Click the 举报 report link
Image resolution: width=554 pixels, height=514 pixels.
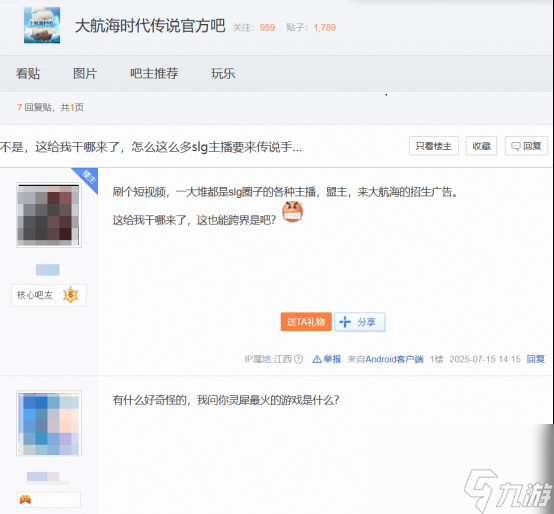click(327, 359)
